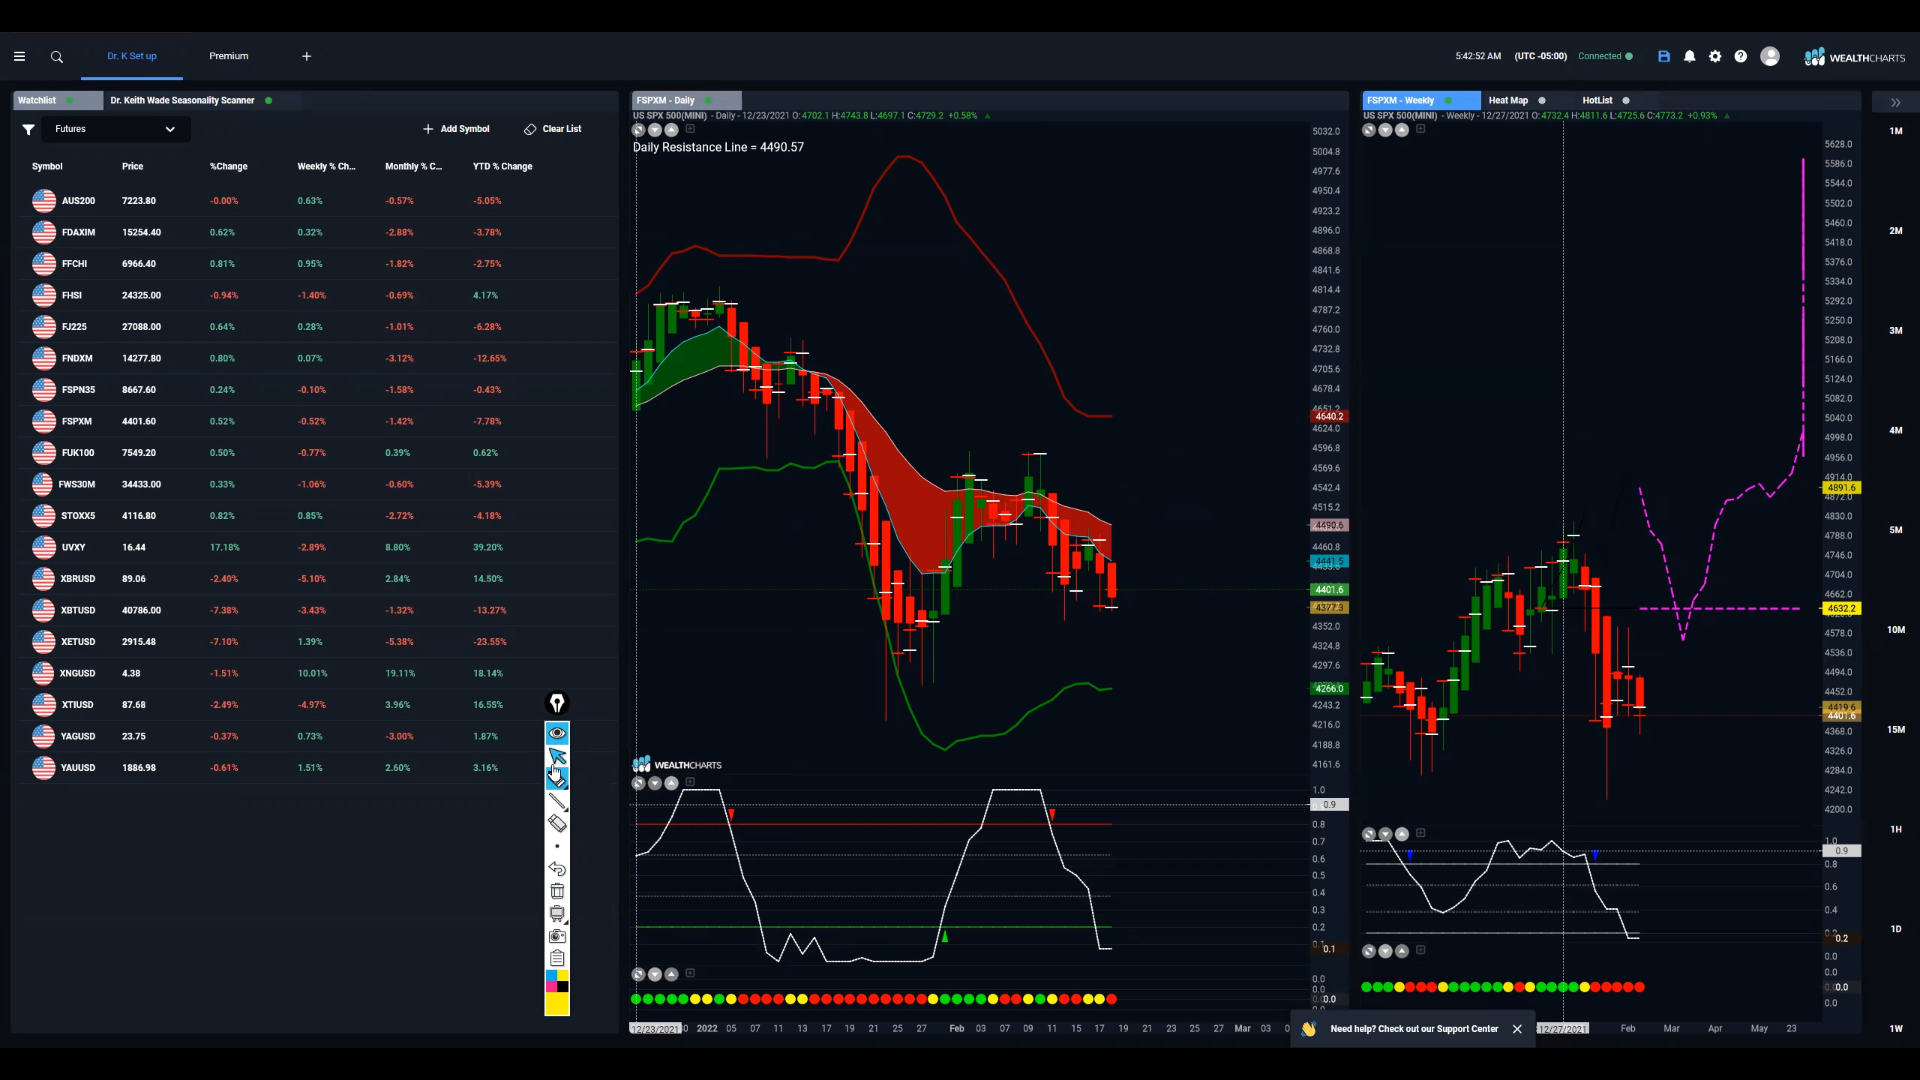The width and height of the screenshot is (1920, 1080).
Task: Toggle drawing visibility with the eye icon
Action: pyautogui.click(x=557, y=733)
